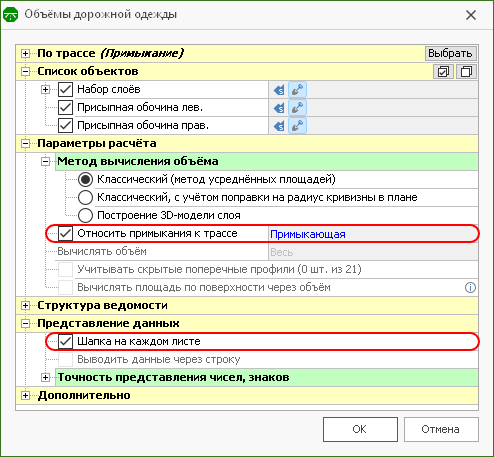Click blue arrow icon for Присыпная обочина прав.
This screenshot has height=457, width=494.
tap(279, 126)
